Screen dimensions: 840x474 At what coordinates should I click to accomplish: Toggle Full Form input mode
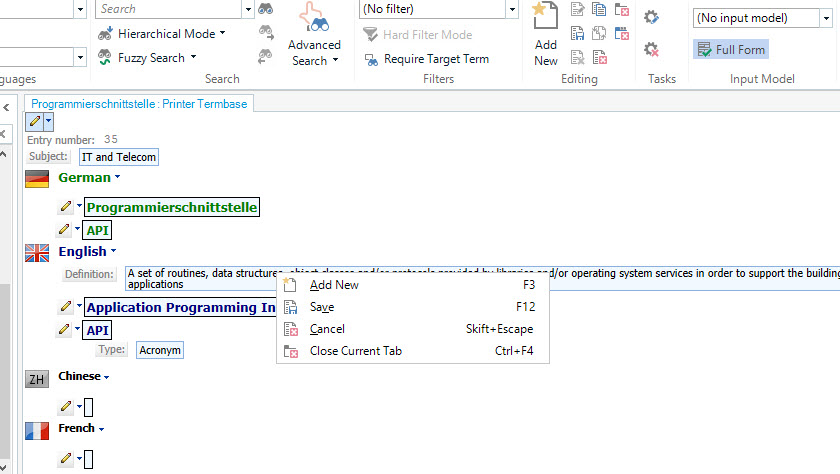pyautogui.click(x=731, y=49)
